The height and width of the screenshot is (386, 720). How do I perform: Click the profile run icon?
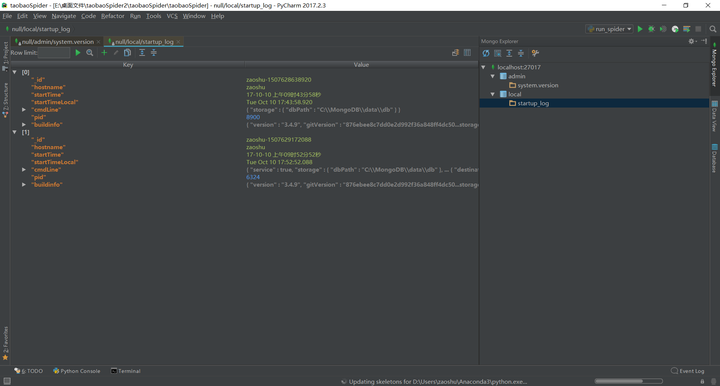coord(675,29)
